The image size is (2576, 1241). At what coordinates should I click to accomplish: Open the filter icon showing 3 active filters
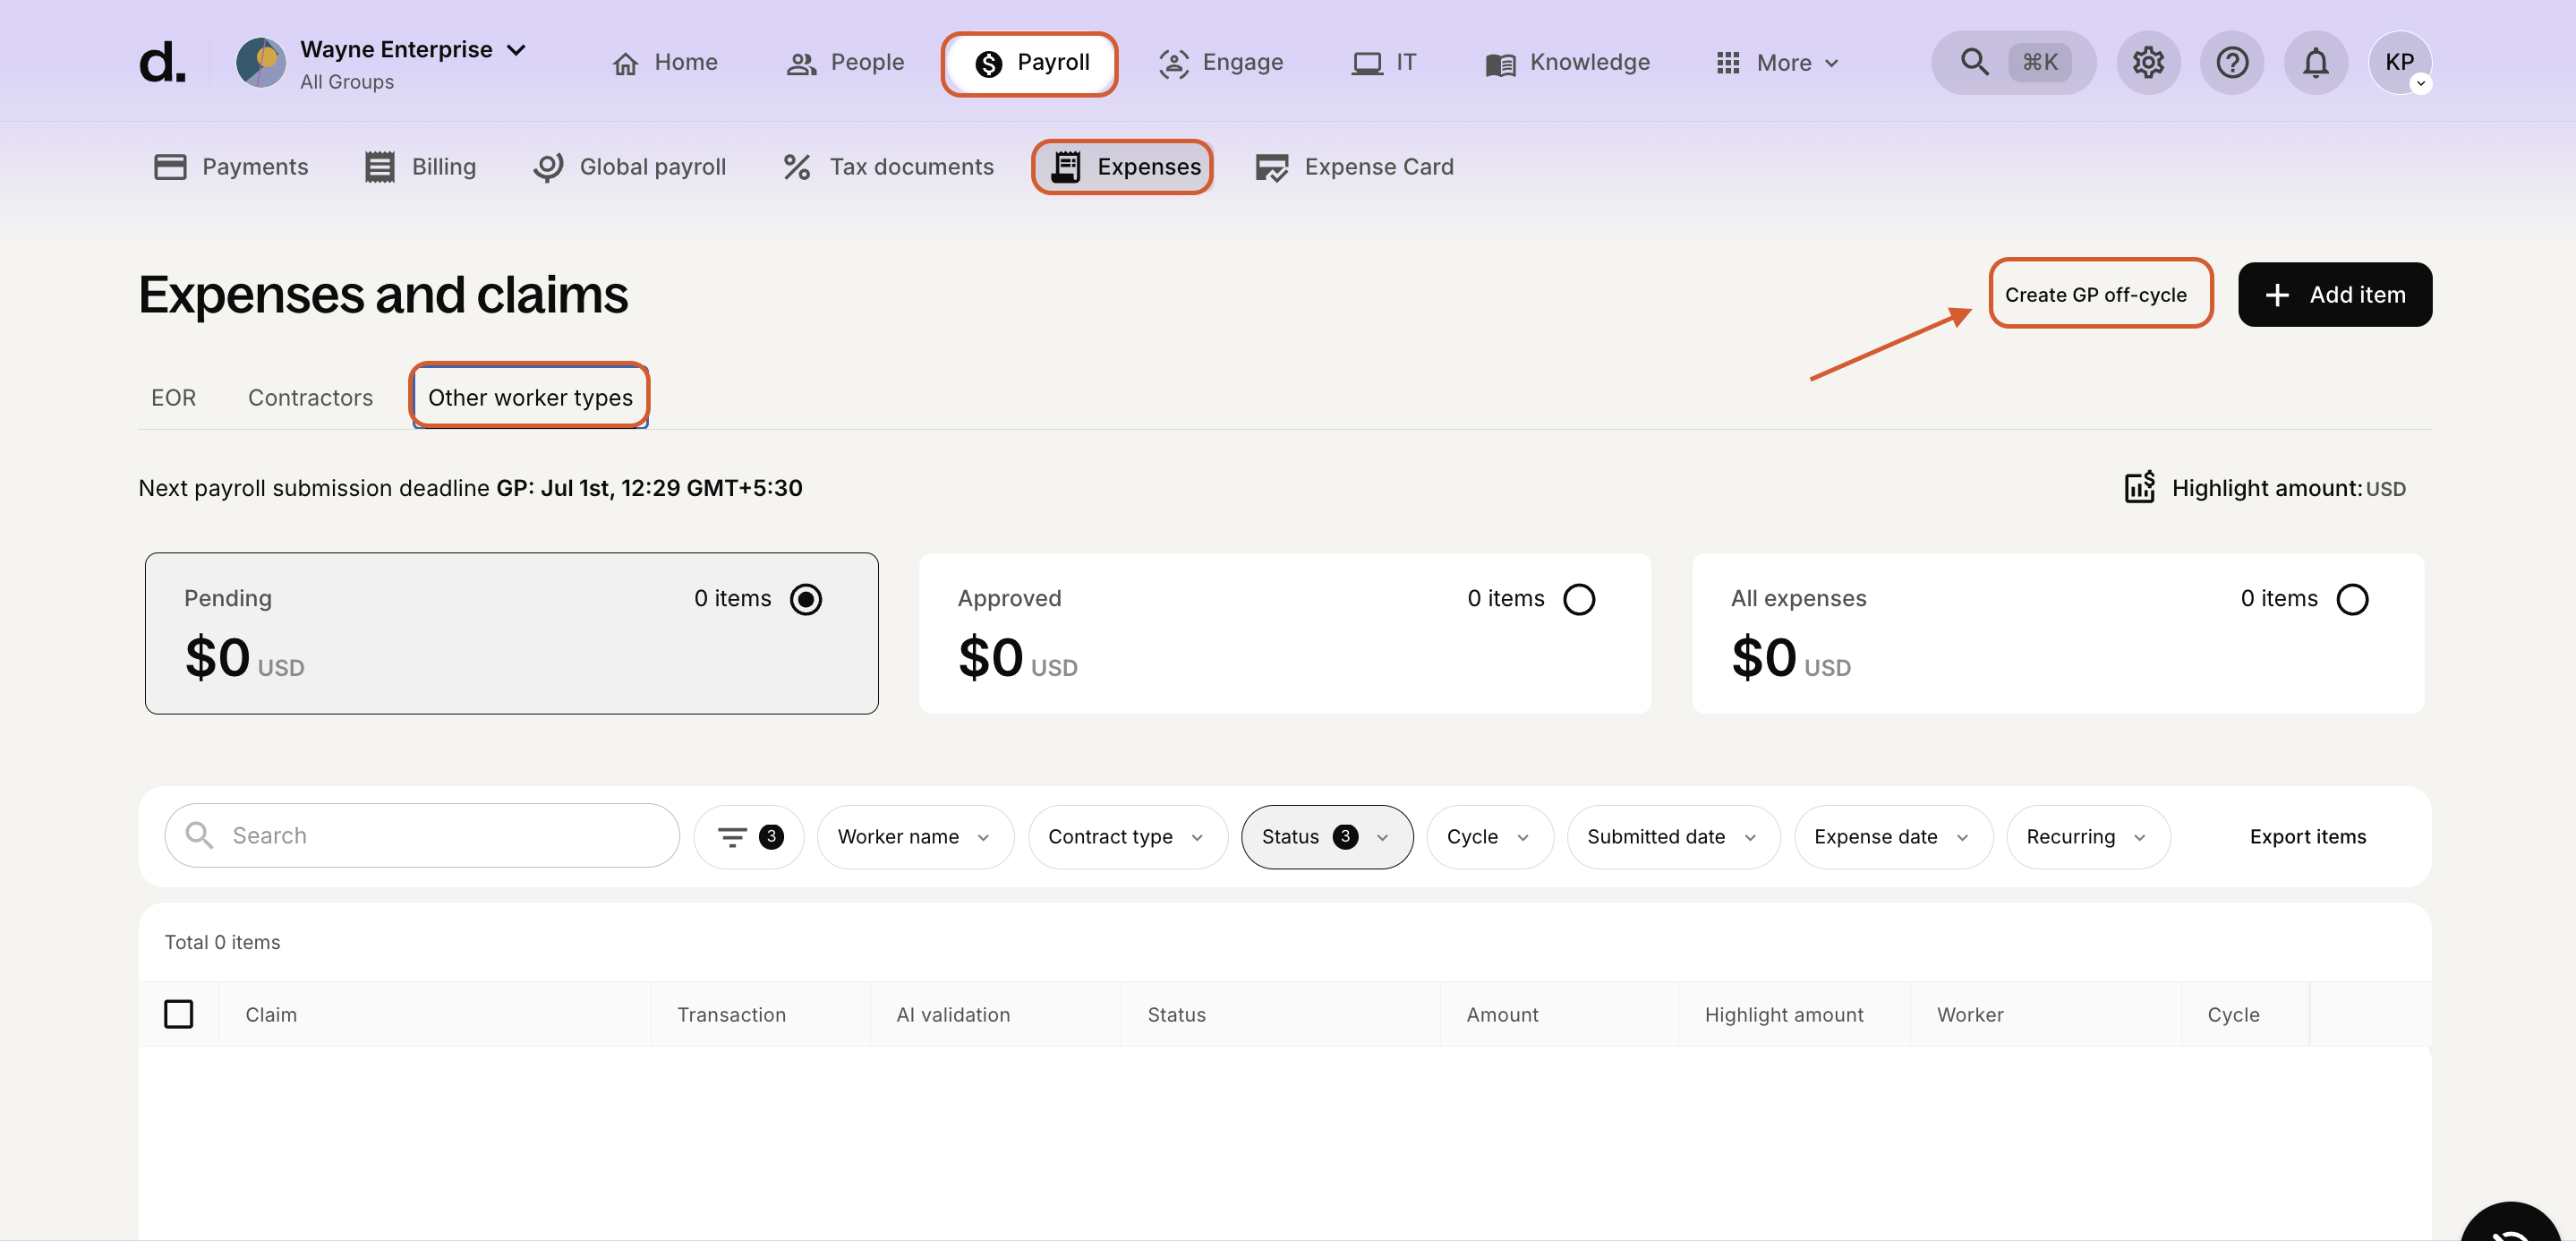click(748, 836)
